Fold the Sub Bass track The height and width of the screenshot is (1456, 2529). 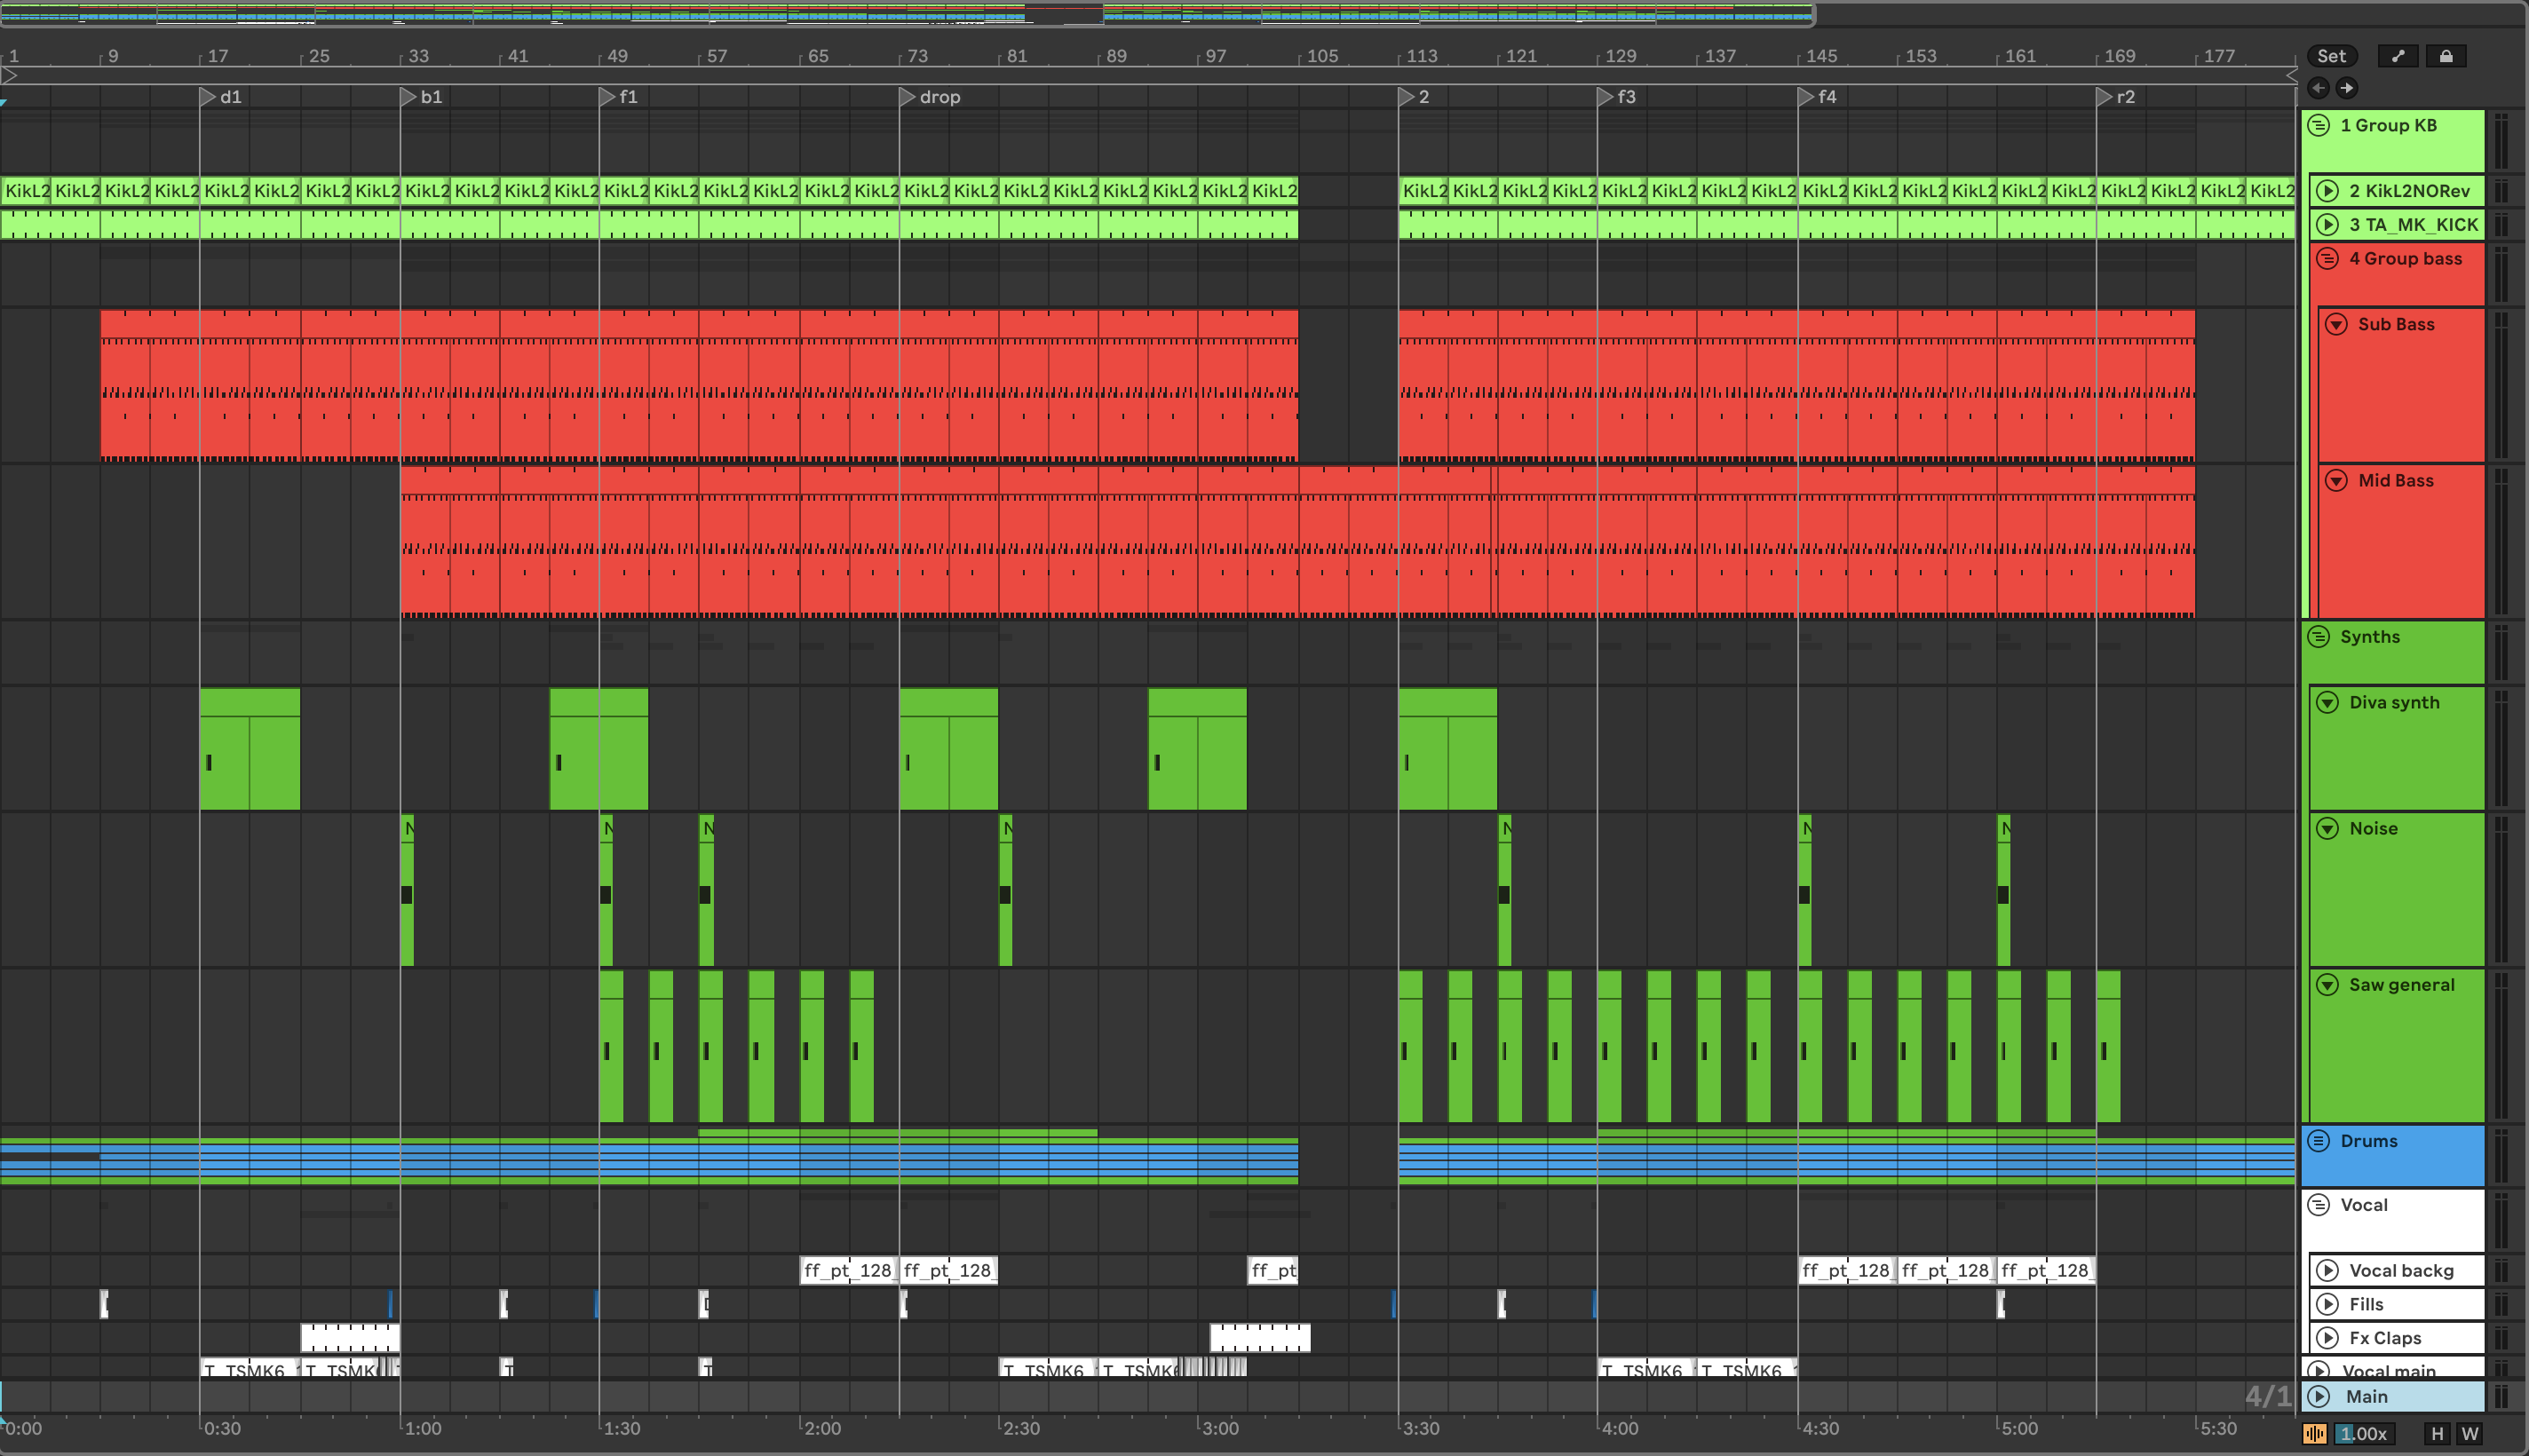(x=2336, y=324)
